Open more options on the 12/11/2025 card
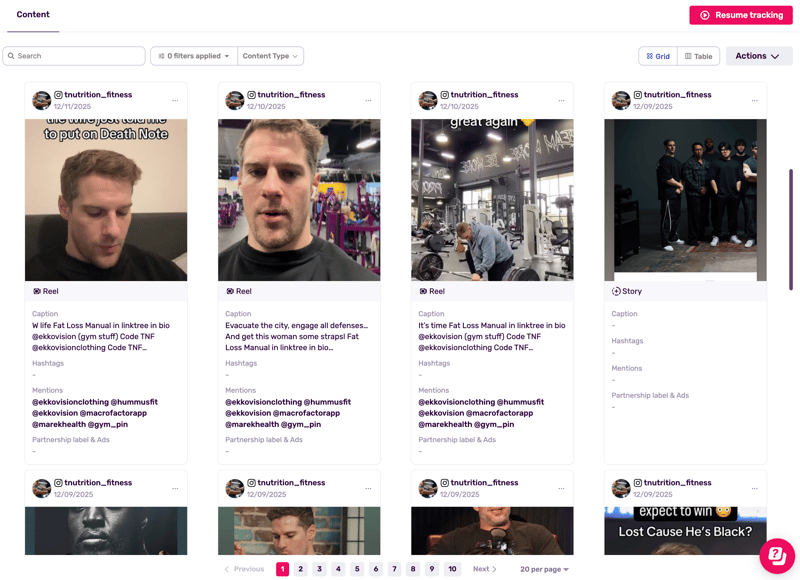The image size is (800, 580). tap(175, 100)
